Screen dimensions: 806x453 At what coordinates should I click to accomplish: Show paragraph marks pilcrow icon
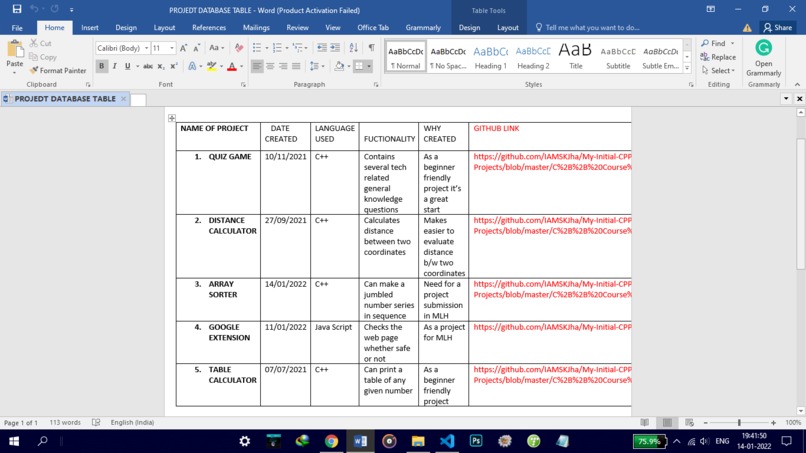(x=371, y=48)
